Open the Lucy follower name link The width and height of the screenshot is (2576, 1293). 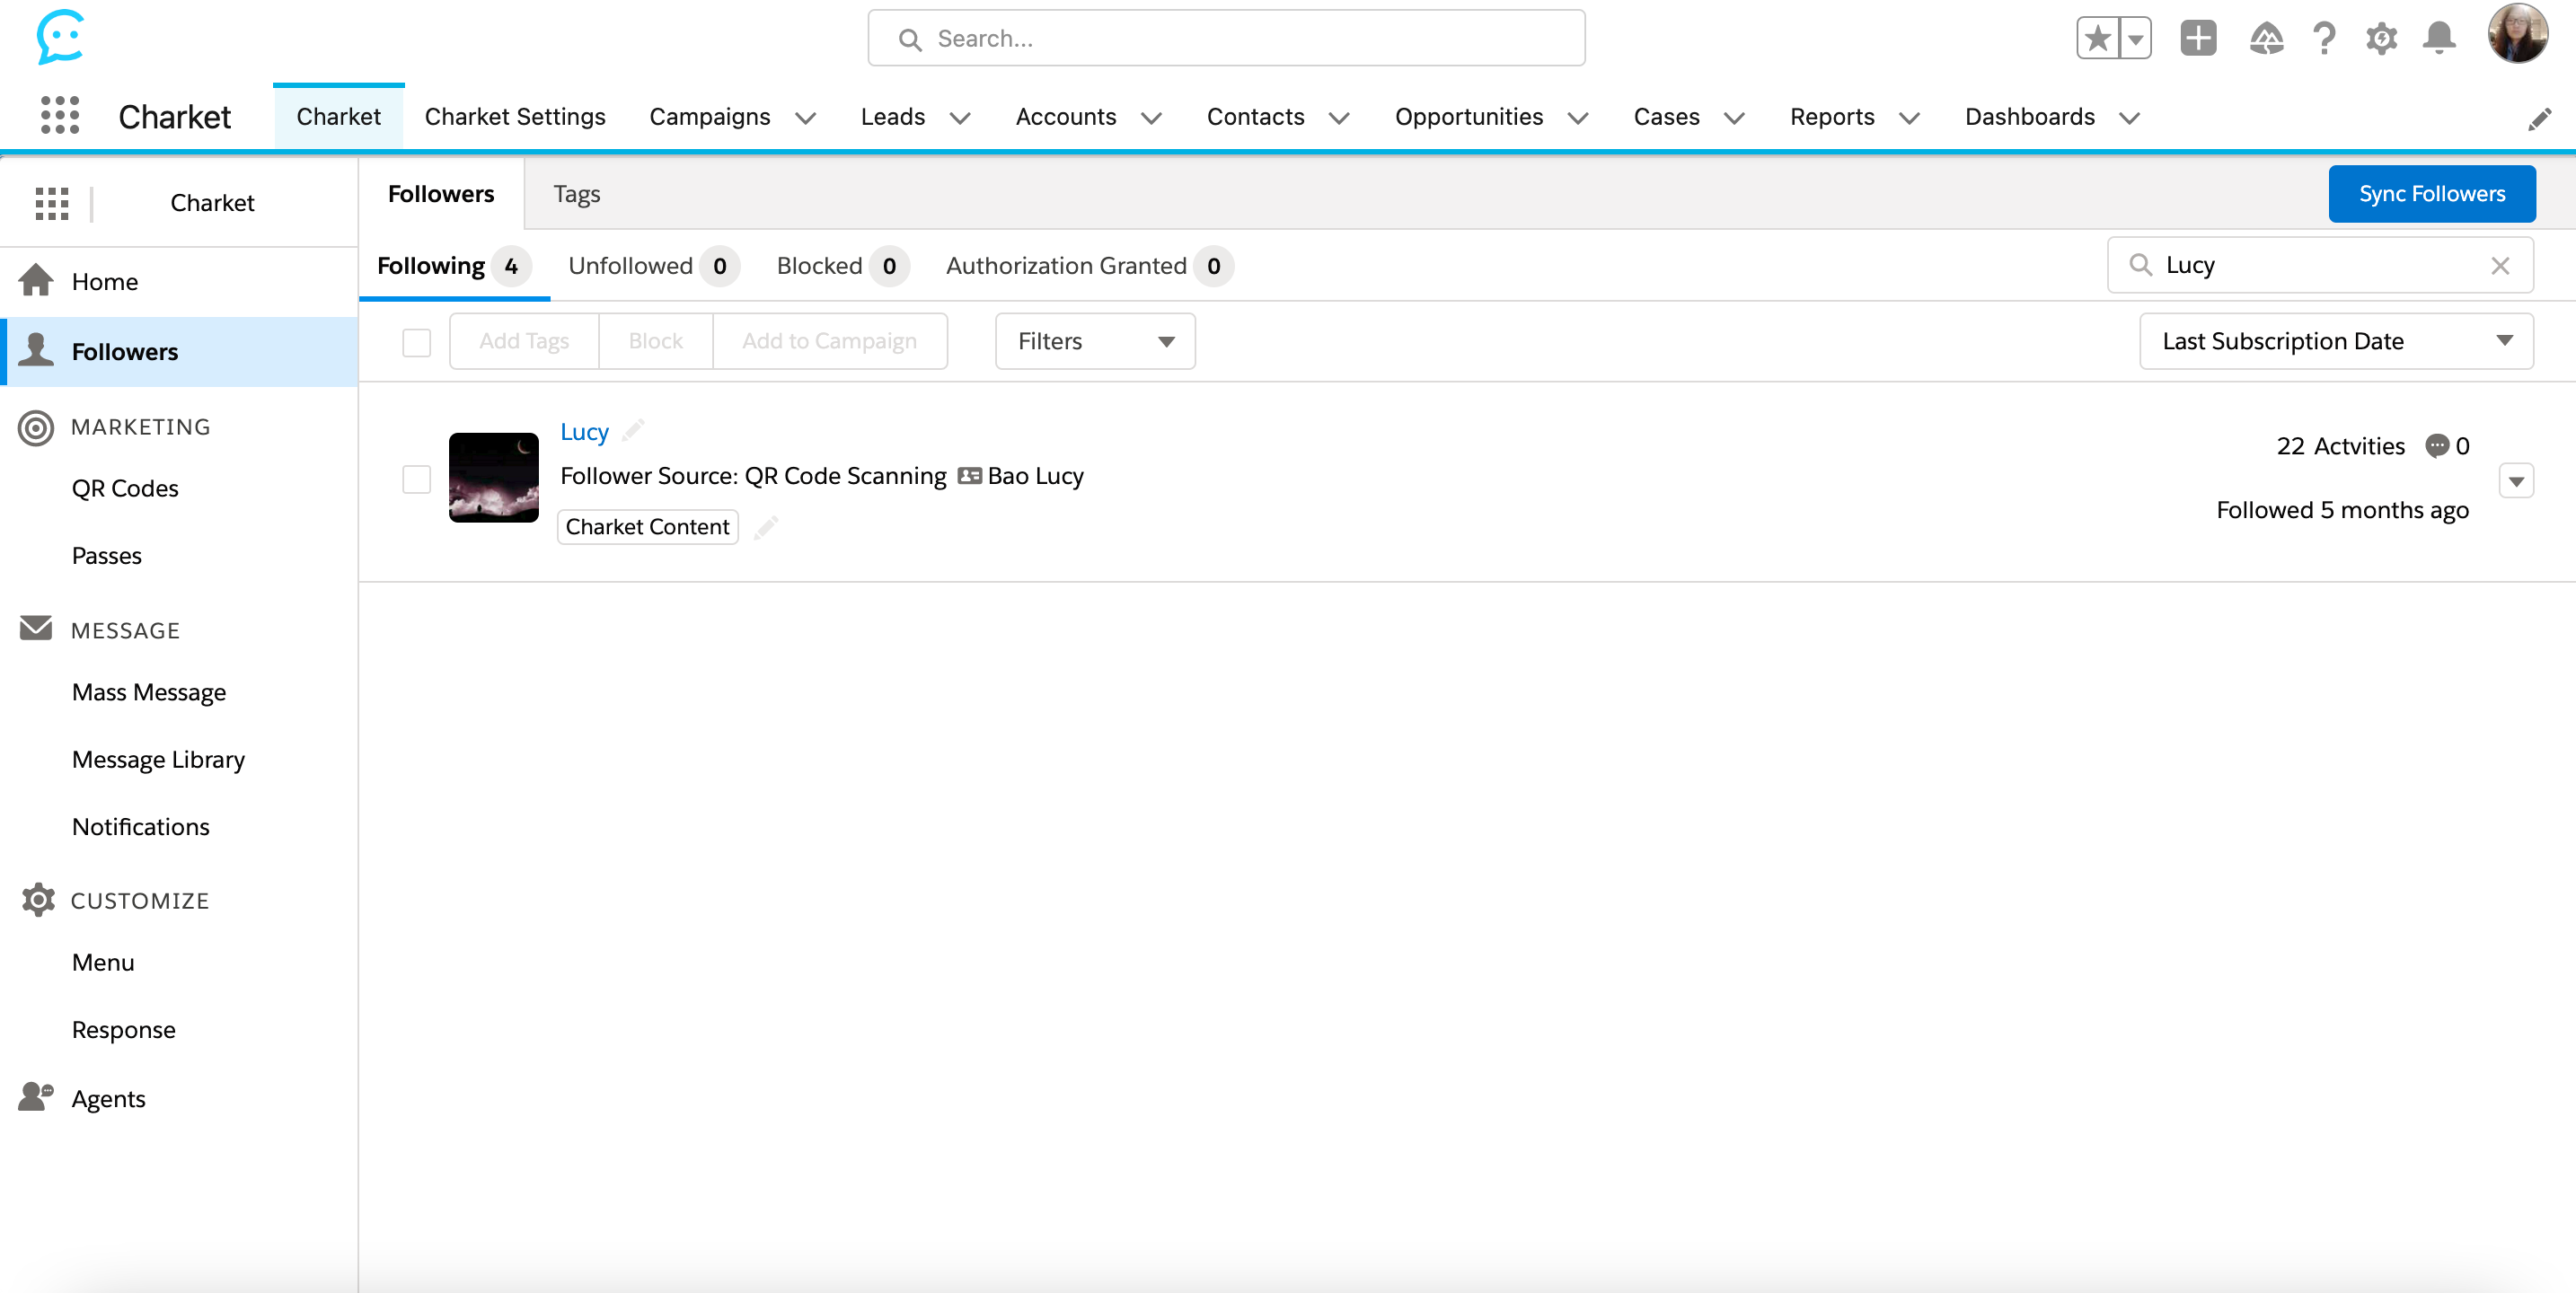584,432
